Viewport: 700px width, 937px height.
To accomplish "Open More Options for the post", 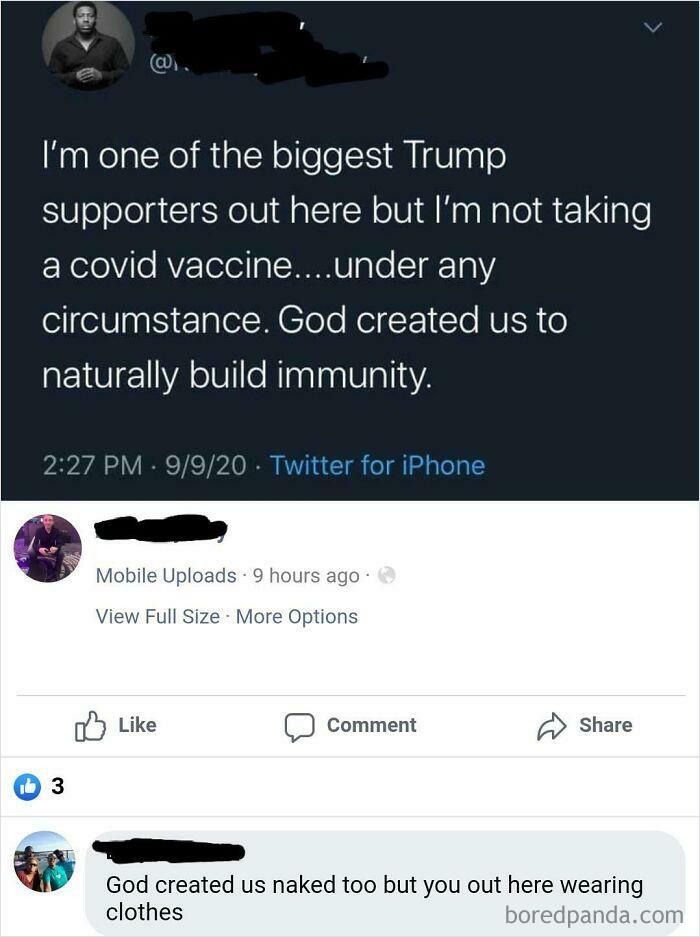I will tap(297, 616).
